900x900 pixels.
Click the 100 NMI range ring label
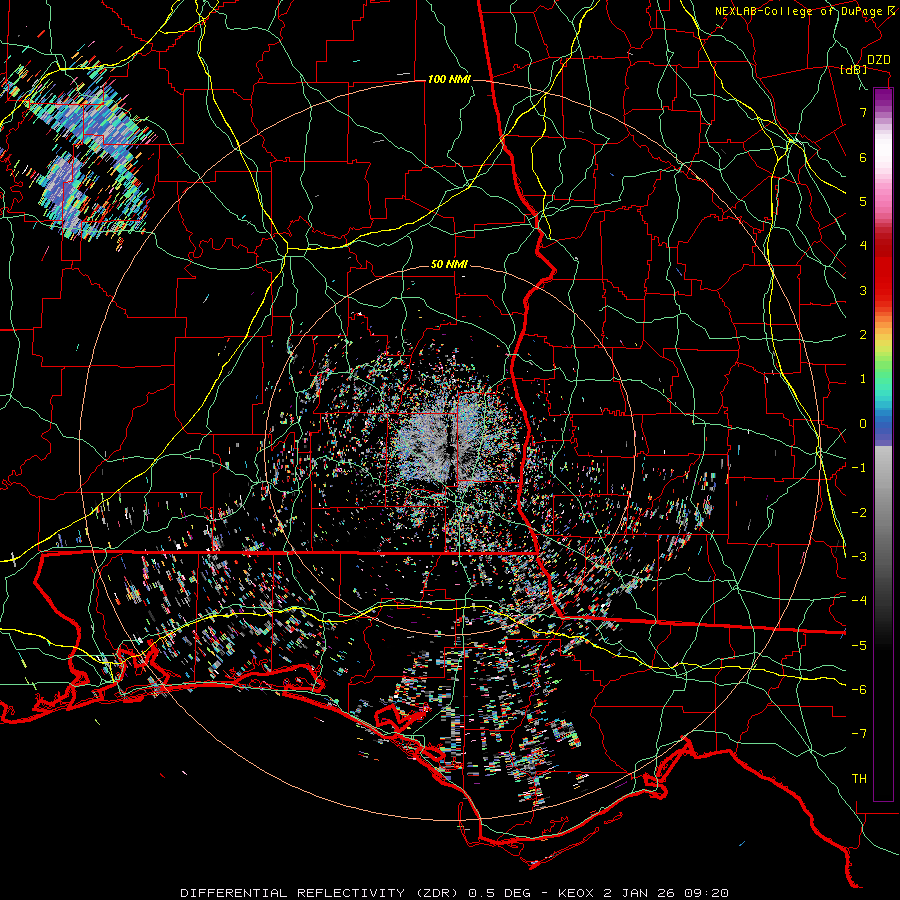pyautogui.click(x=449, y=79)
